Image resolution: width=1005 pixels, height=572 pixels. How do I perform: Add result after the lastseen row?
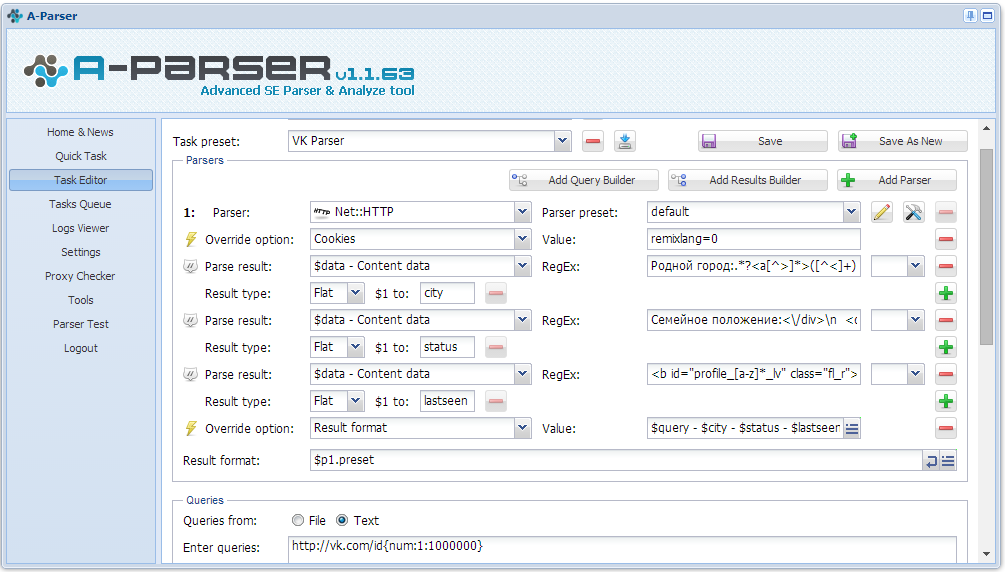tap(945, 401)
